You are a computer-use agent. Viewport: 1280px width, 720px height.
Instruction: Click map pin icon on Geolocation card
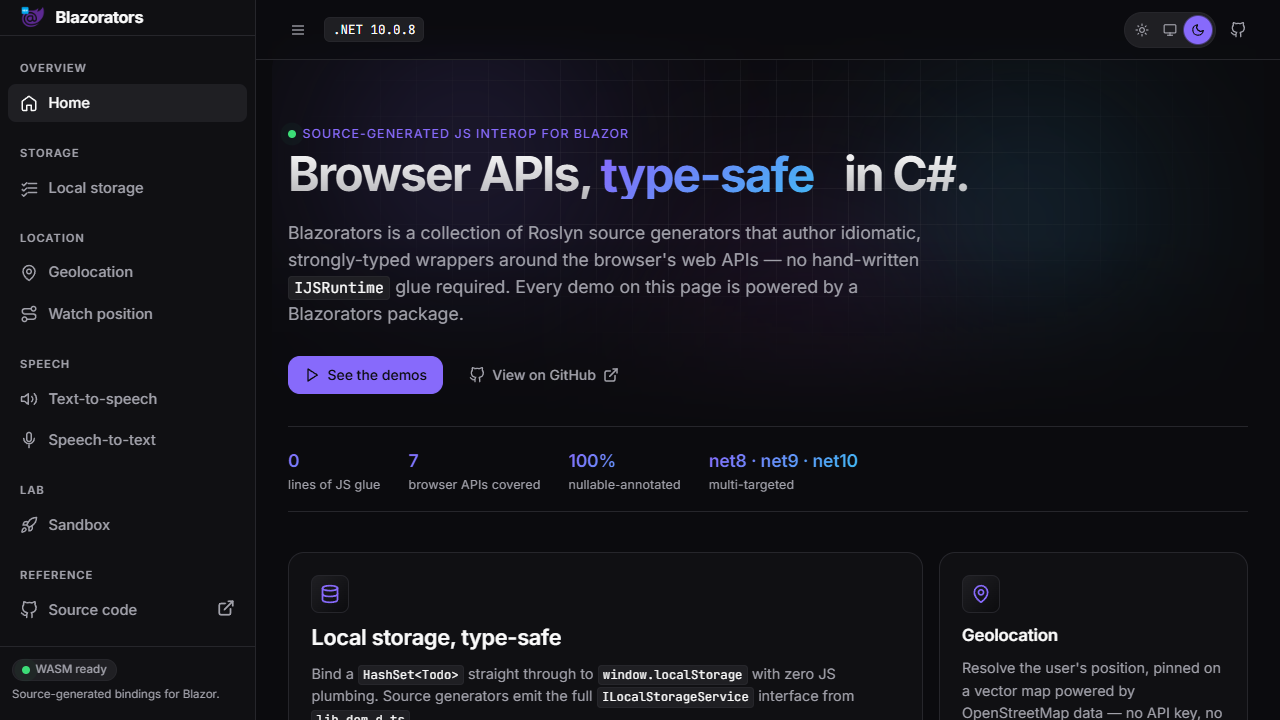point(981,594)
